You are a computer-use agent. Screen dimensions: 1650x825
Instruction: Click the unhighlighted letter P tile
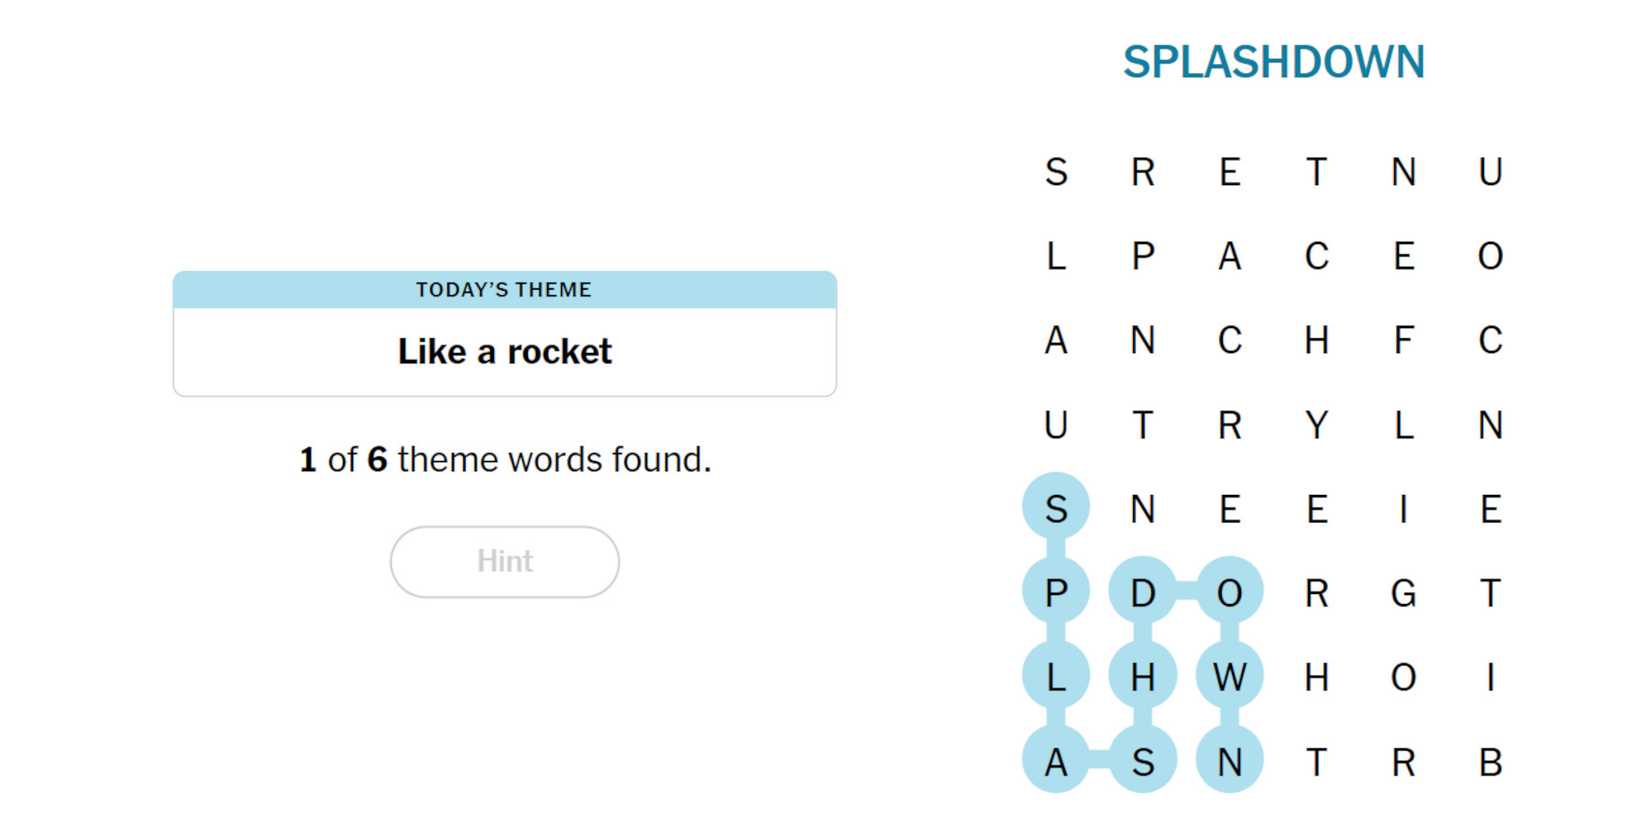1142,257
